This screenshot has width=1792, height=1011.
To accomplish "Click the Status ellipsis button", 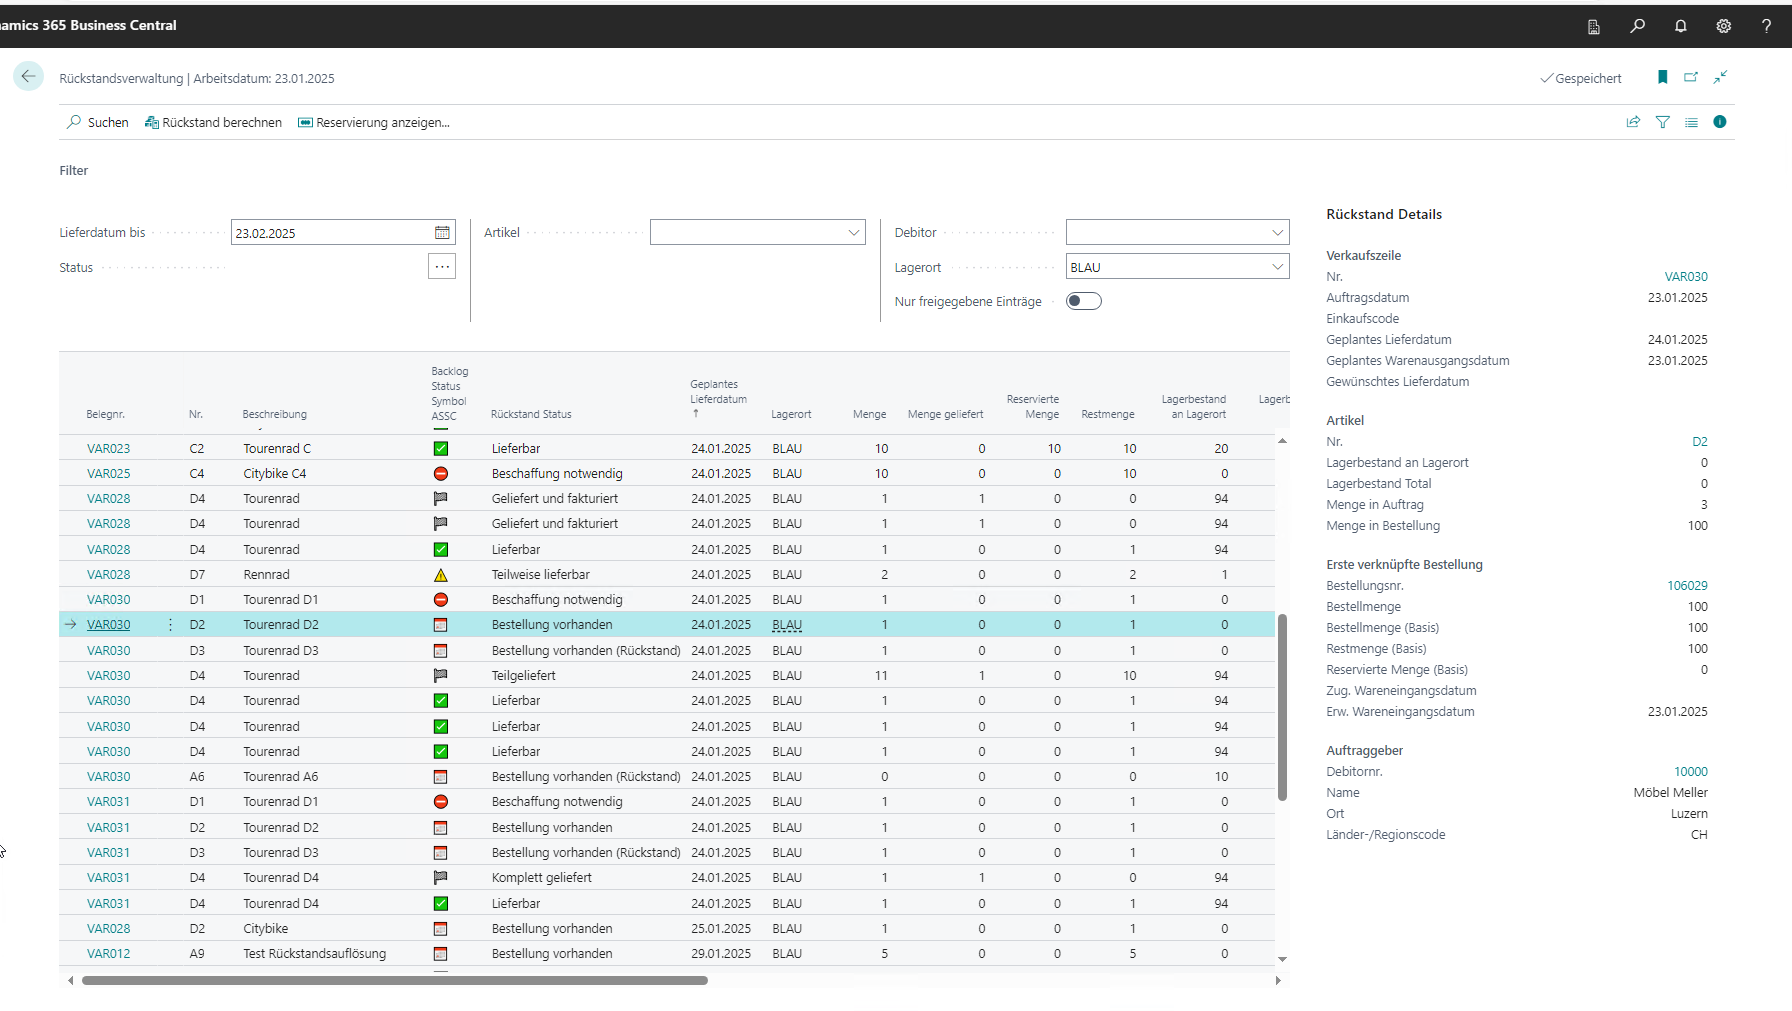I will tap(442, 267).
